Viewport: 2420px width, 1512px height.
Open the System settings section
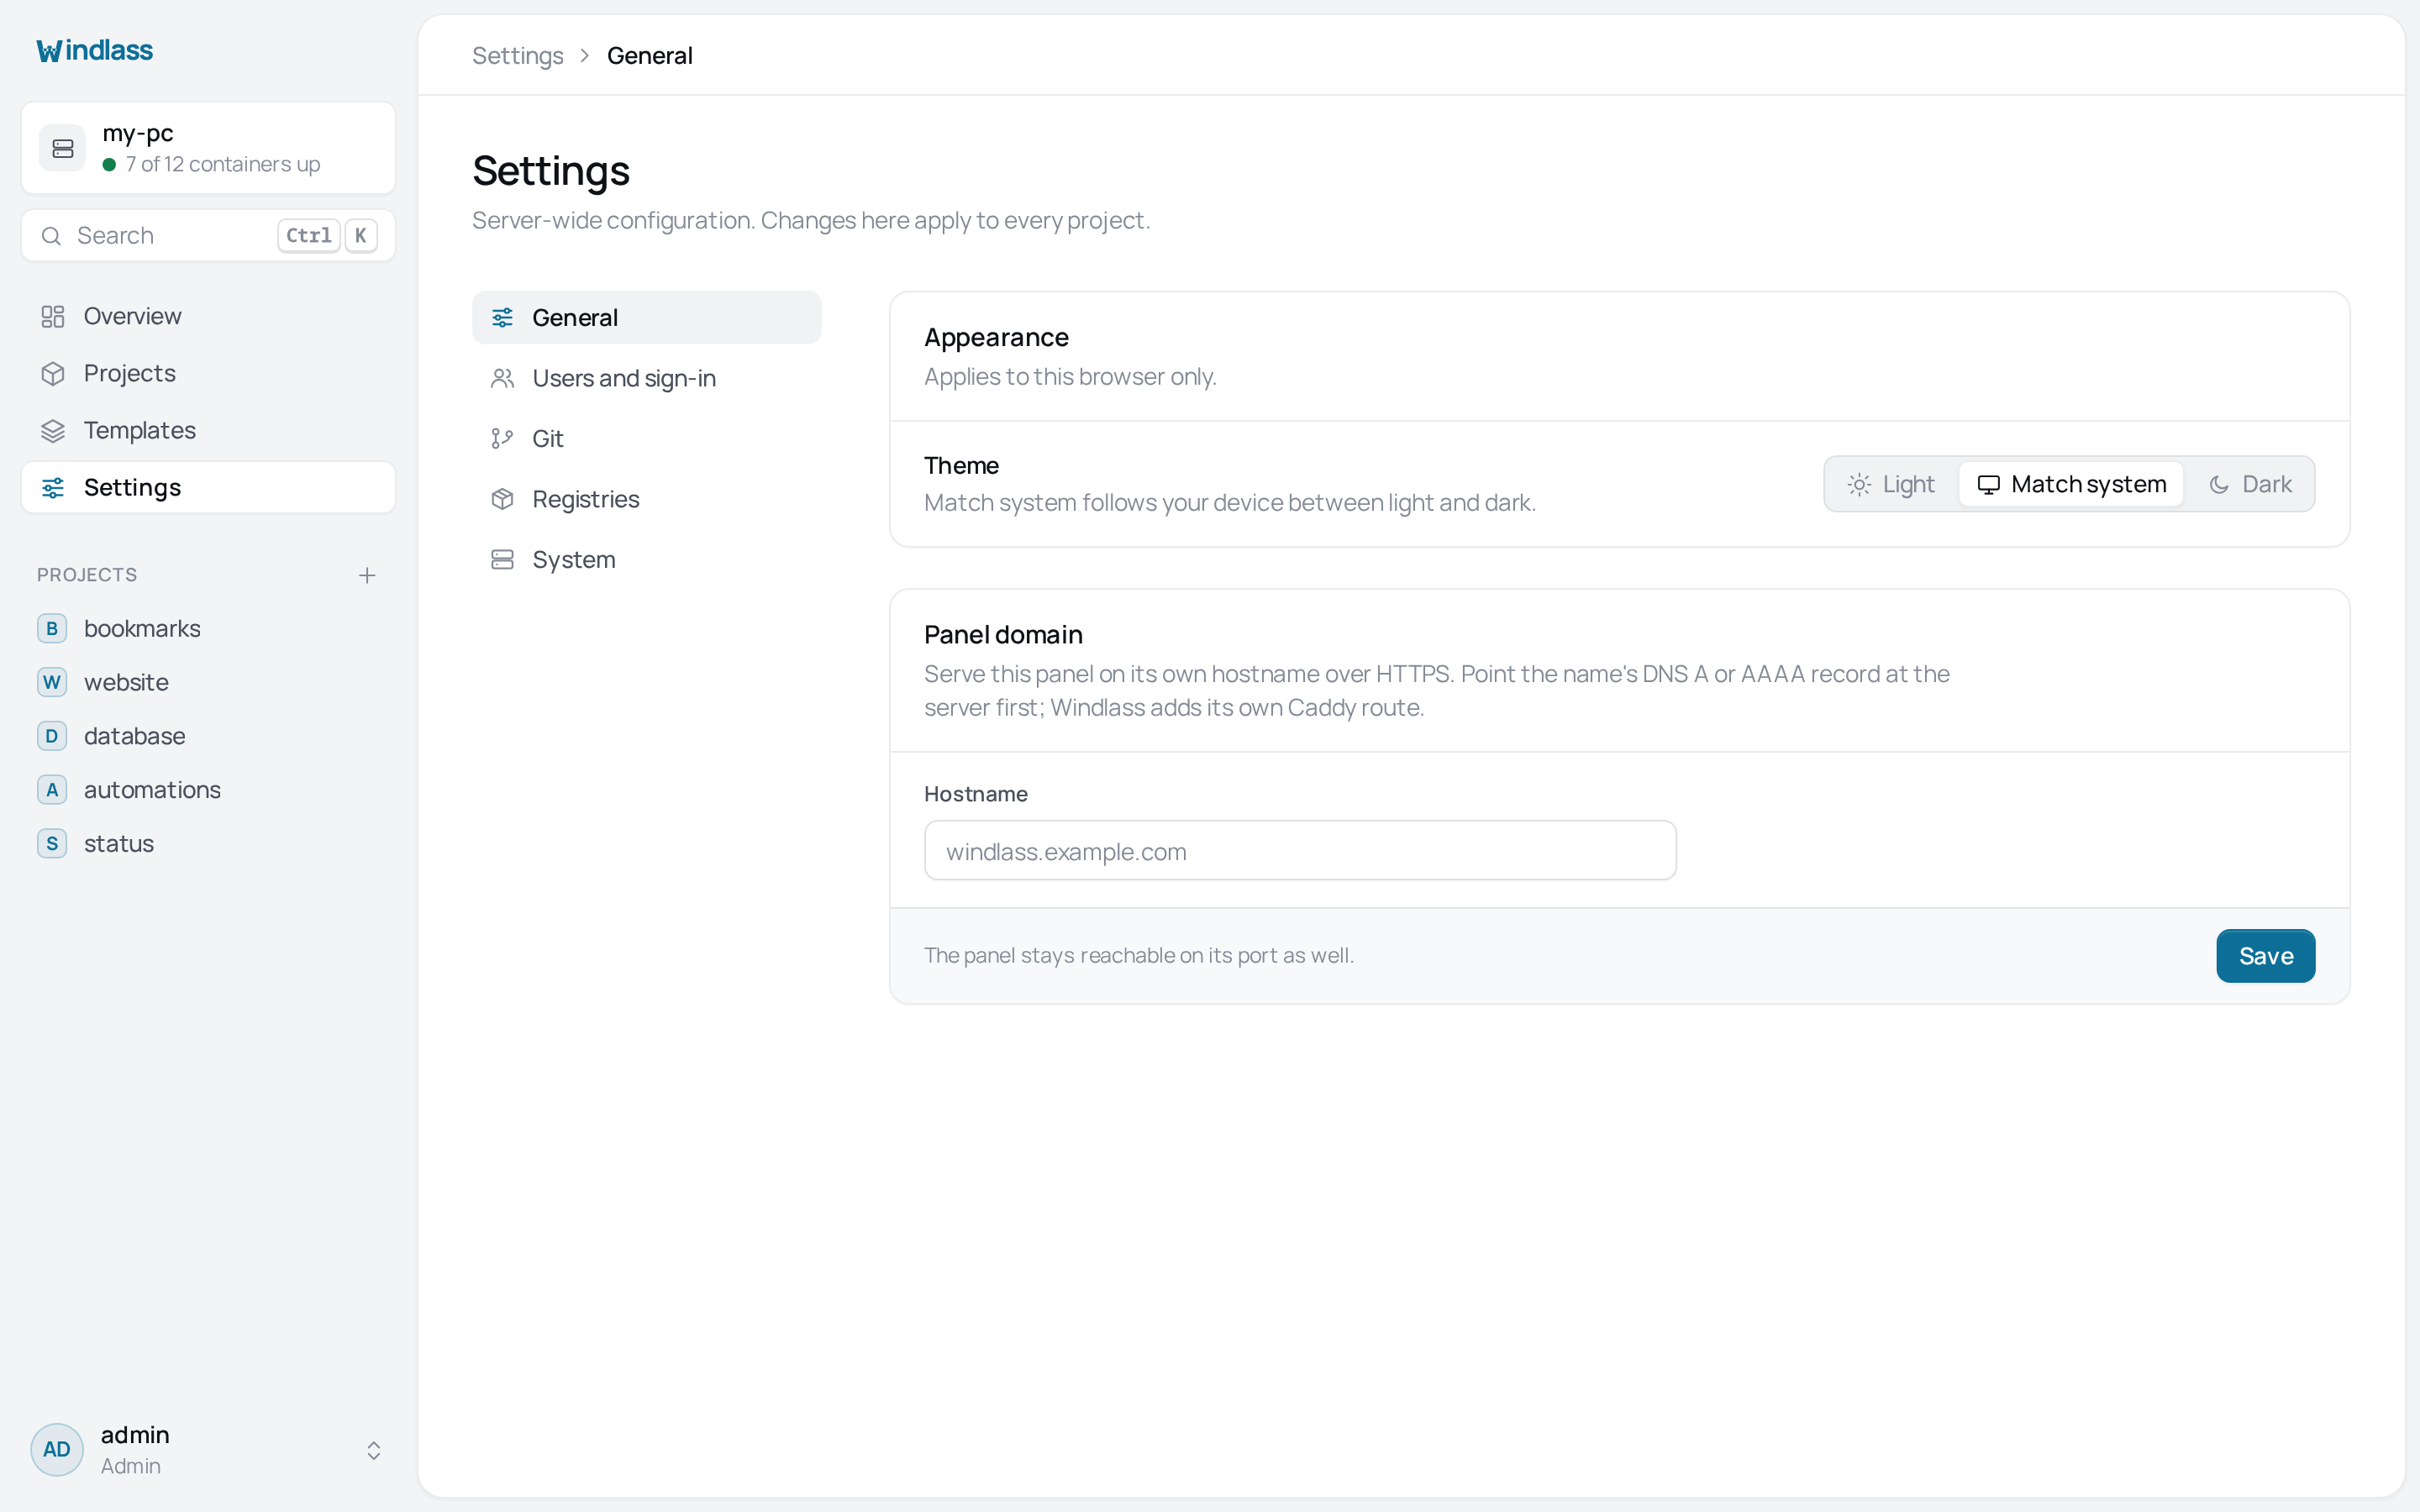pos(646,559)
